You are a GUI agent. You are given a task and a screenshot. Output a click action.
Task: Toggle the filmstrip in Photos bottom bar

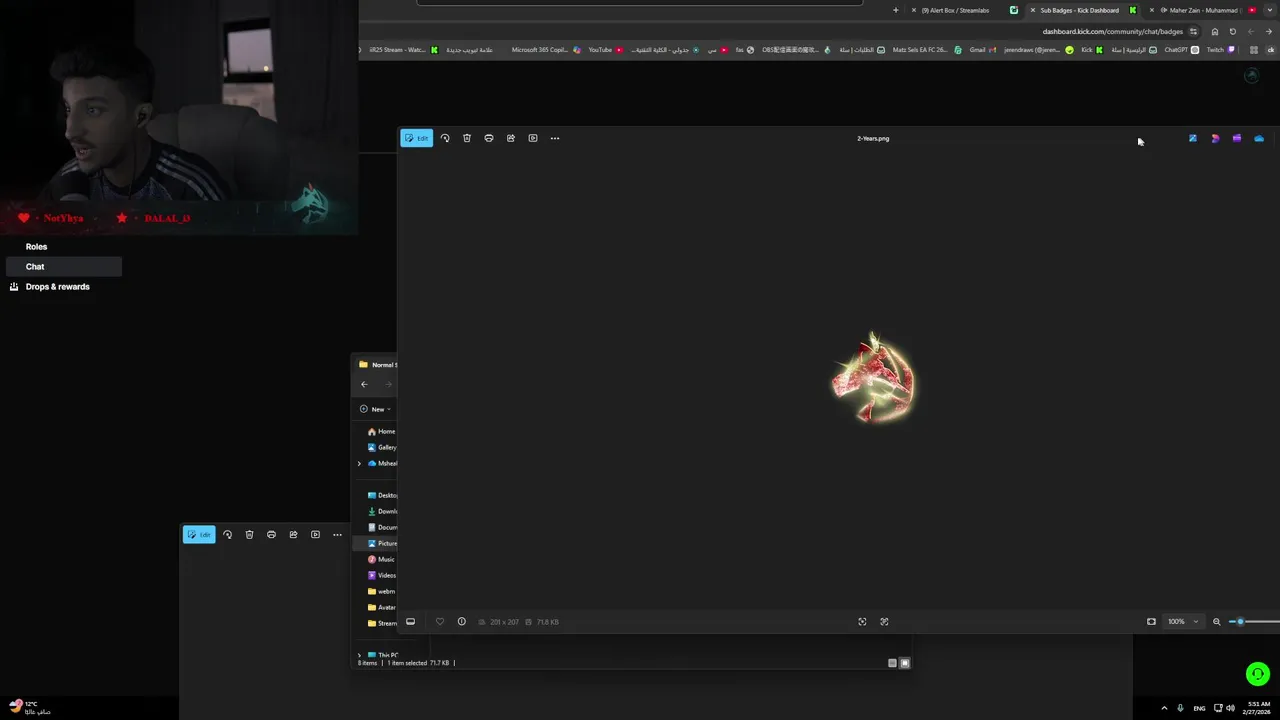(410, 622)
